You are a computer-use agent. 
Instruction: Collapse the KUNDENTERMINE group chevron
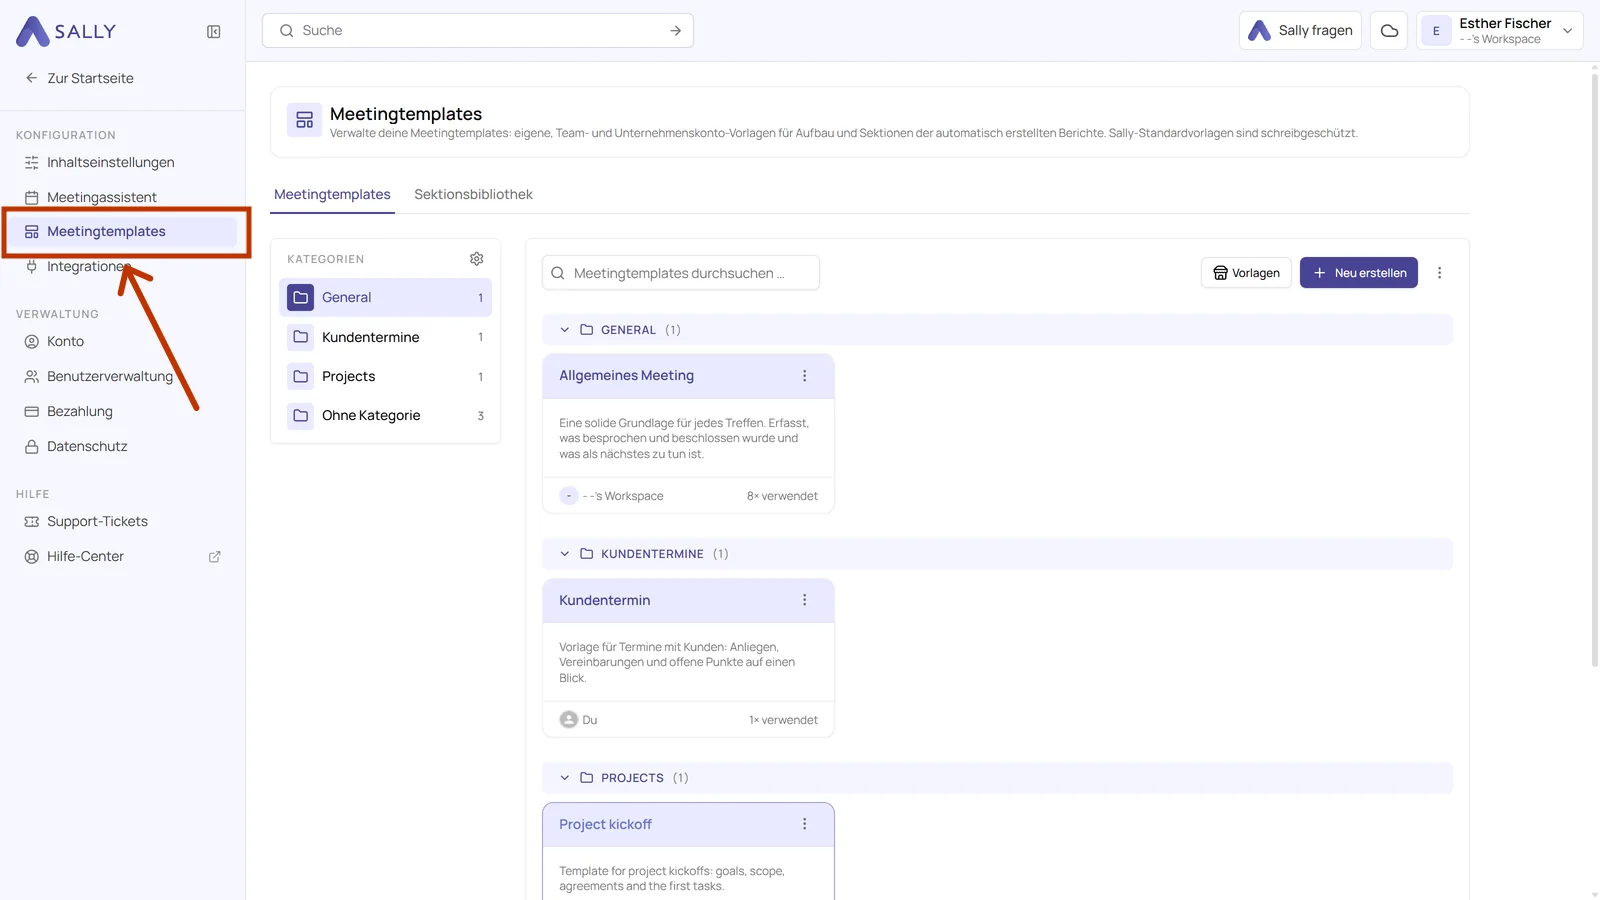coord(565,554)
